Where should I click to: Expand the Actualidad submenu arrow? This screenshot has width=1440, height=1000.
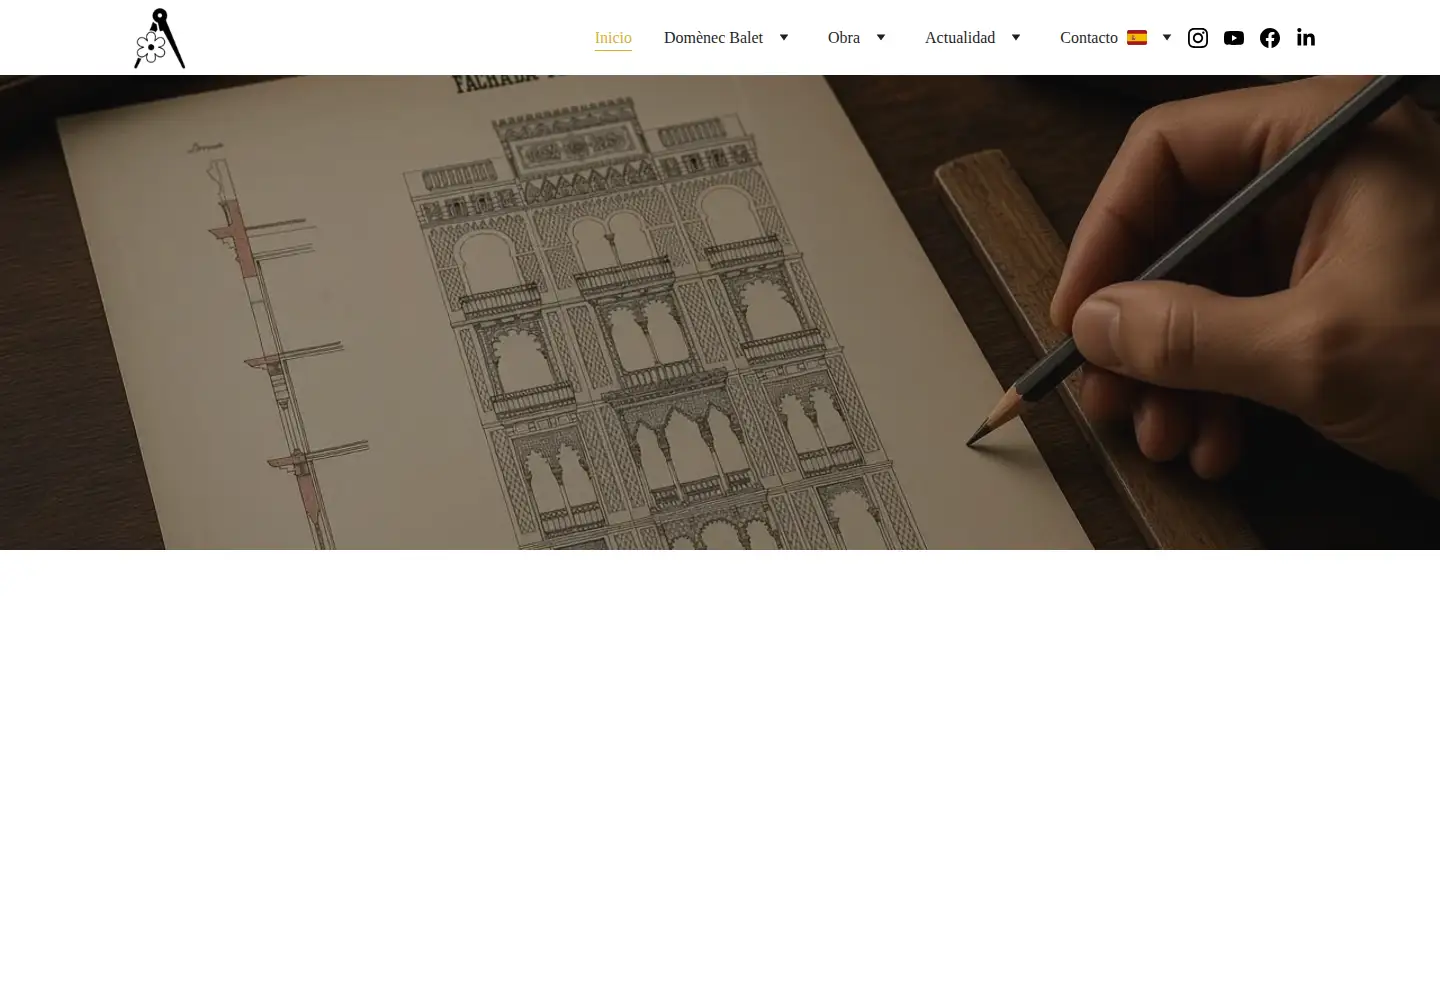pos(1016,38)
